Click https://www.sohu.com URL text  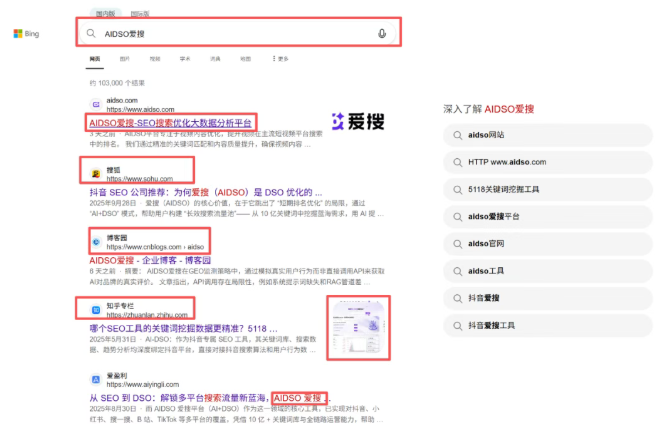[x=140, y=179]
